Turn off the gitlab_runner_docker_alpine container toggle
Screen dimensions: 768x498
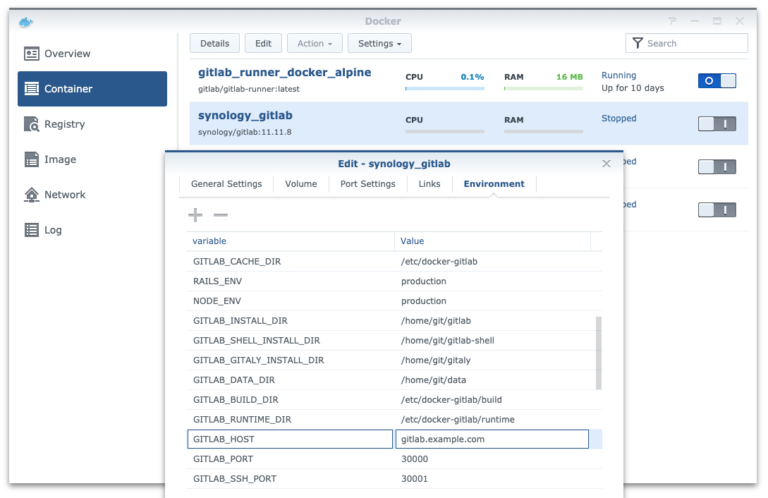716,81
